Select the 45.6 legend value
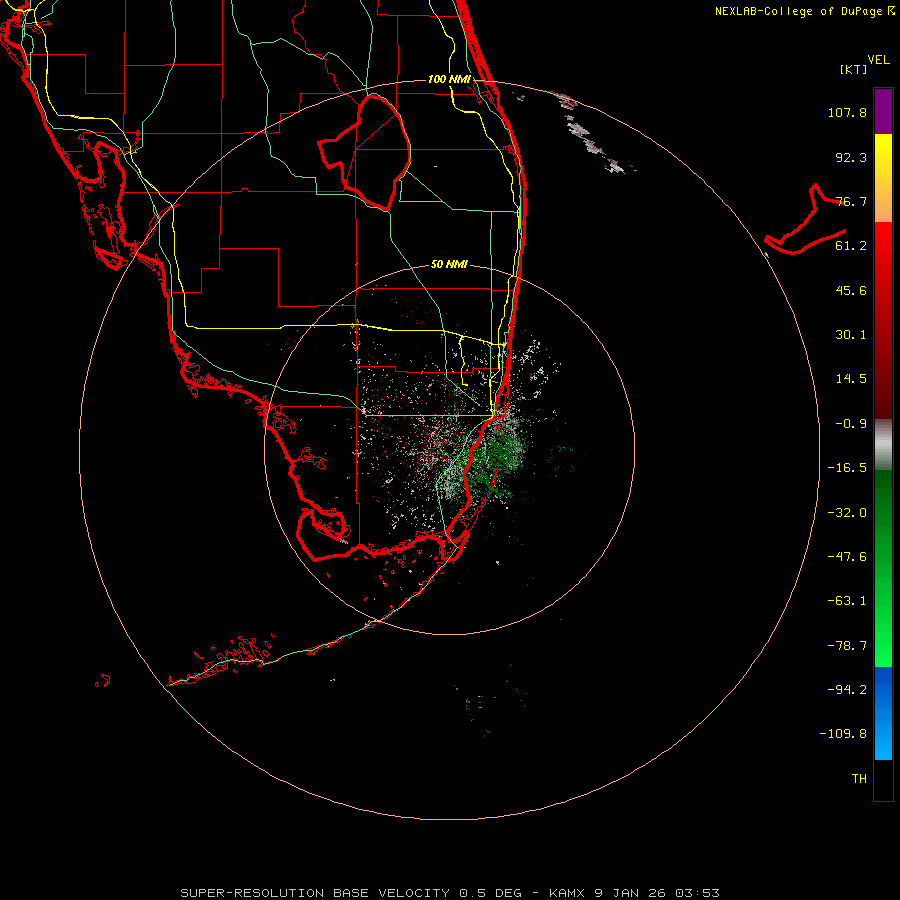This screenshot has width=900, height=900. pyautogui.click(x=851, y=290)
